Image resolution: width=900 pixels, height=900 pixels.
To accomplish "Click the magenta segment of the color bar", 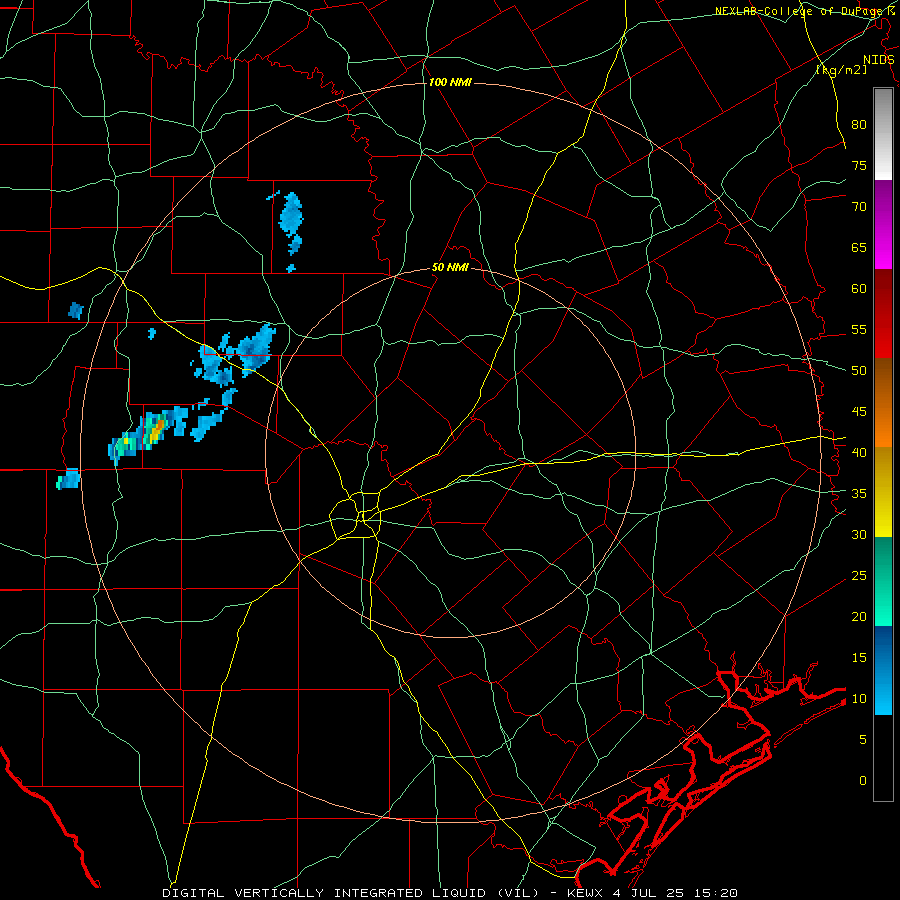I will (883, 224).
